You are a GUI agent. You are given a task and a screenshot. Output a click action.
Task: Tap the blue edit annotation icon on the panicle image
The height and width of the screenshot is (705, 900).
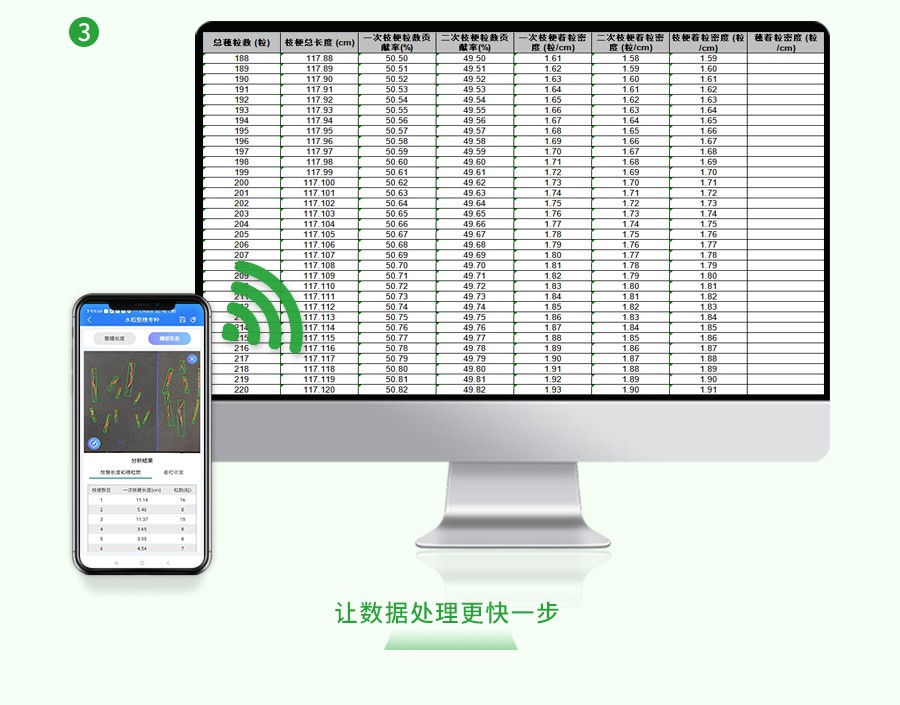94,443
